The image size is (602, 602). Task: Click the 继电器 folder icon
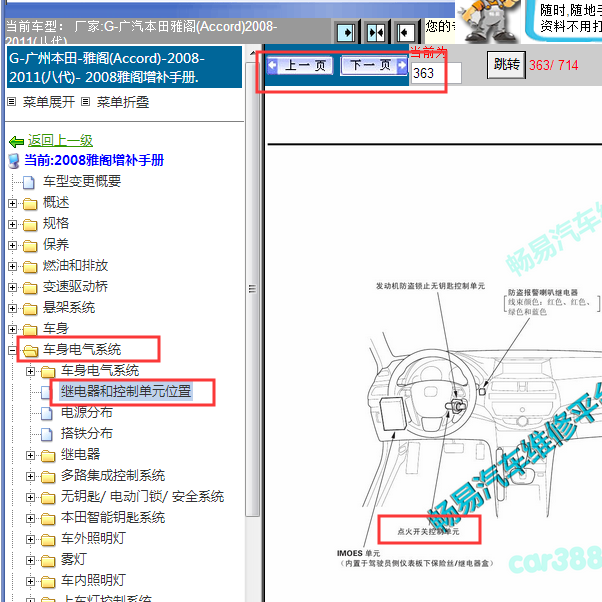point(48,456)
